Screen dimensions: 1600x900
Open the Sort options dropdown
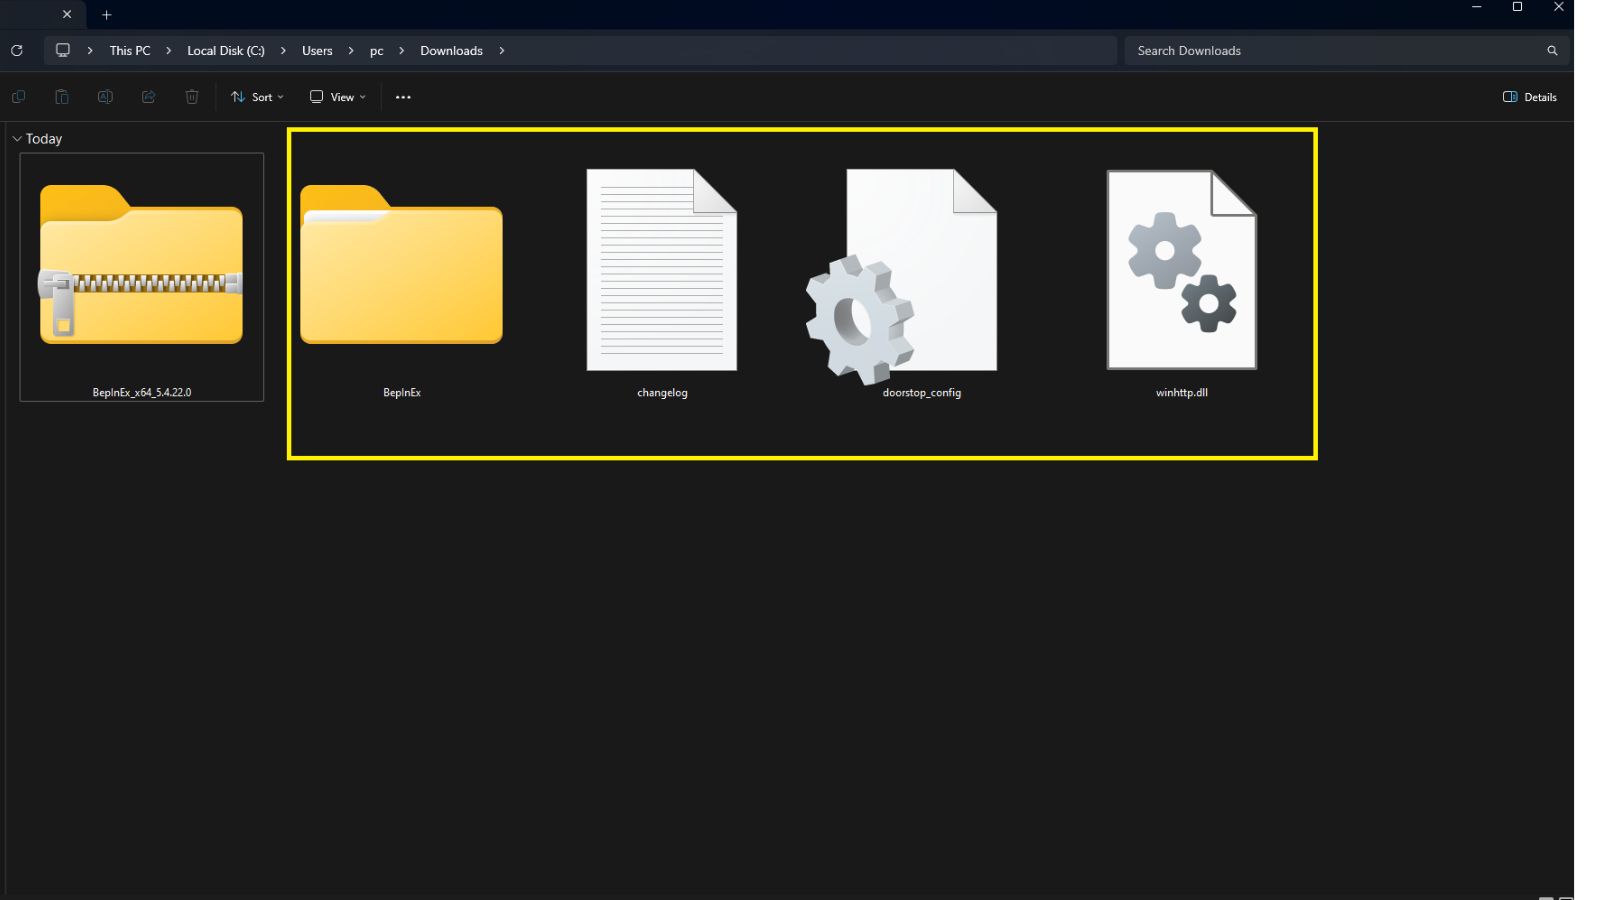point(256,96)
